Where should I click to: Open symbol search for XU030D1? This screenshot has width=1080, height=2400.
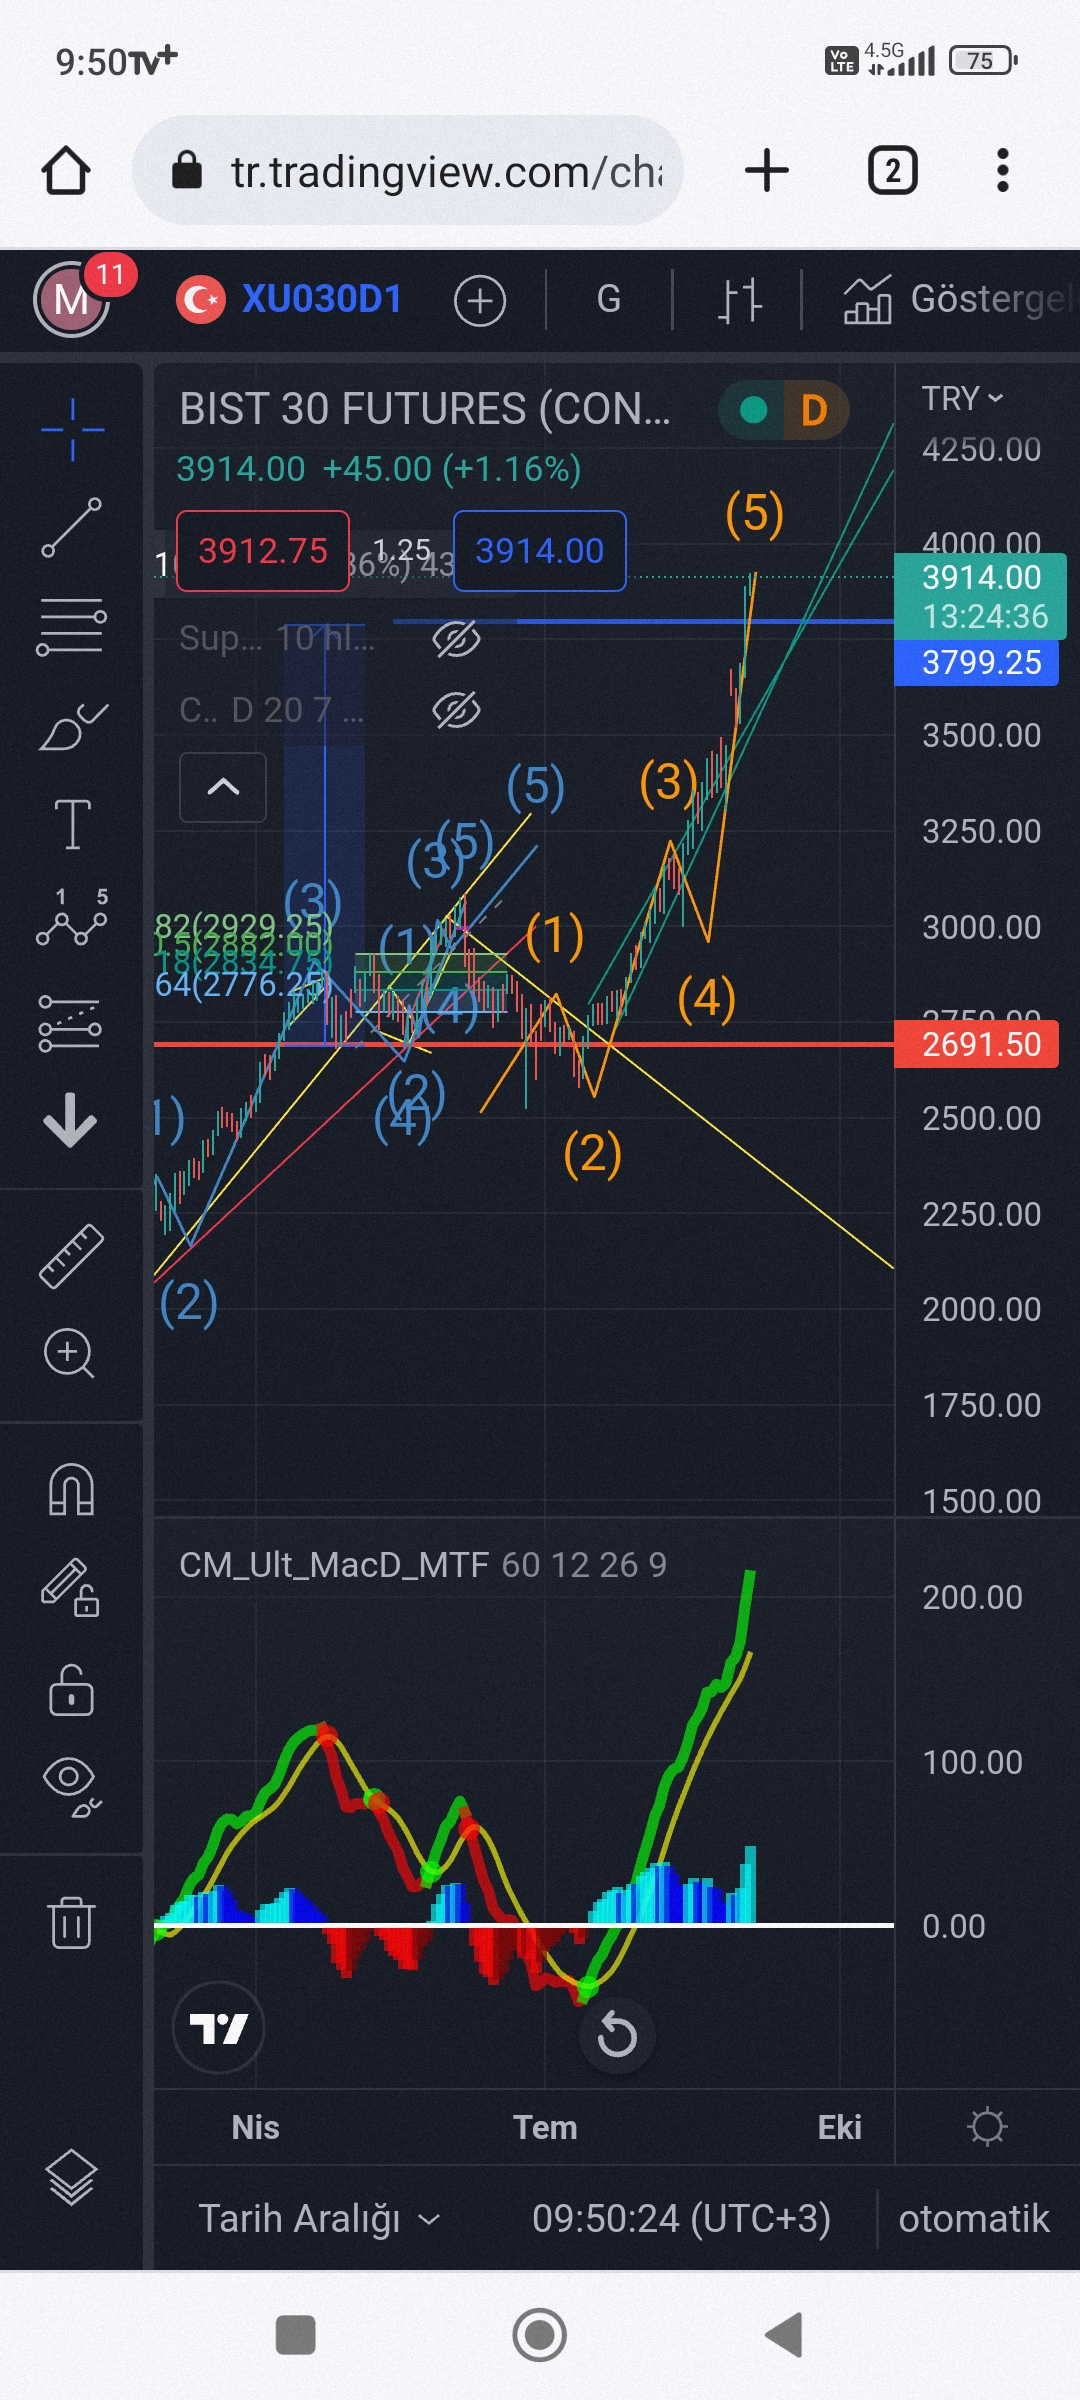[290, 299]
